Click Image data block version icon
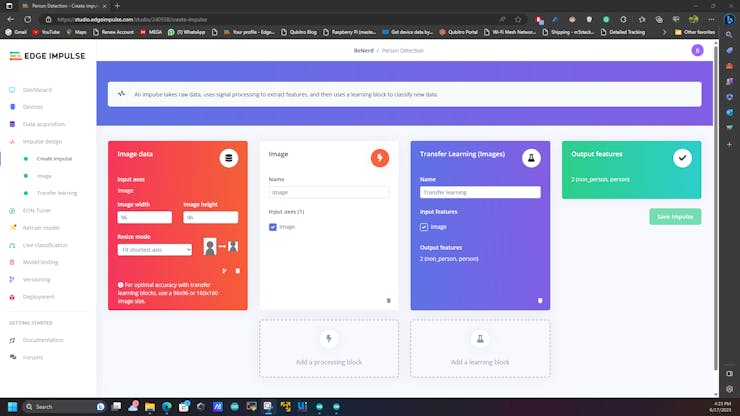Viewport: 740px width, 416px height. point(224,271)
